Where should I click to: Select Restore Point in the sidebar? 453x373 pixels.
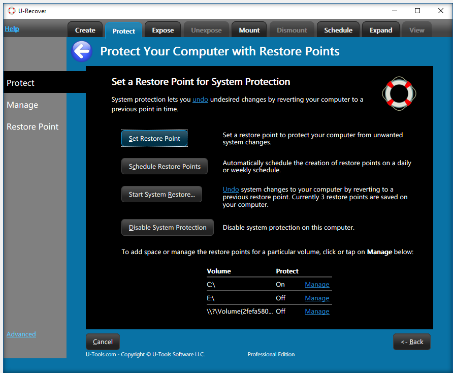32,127
